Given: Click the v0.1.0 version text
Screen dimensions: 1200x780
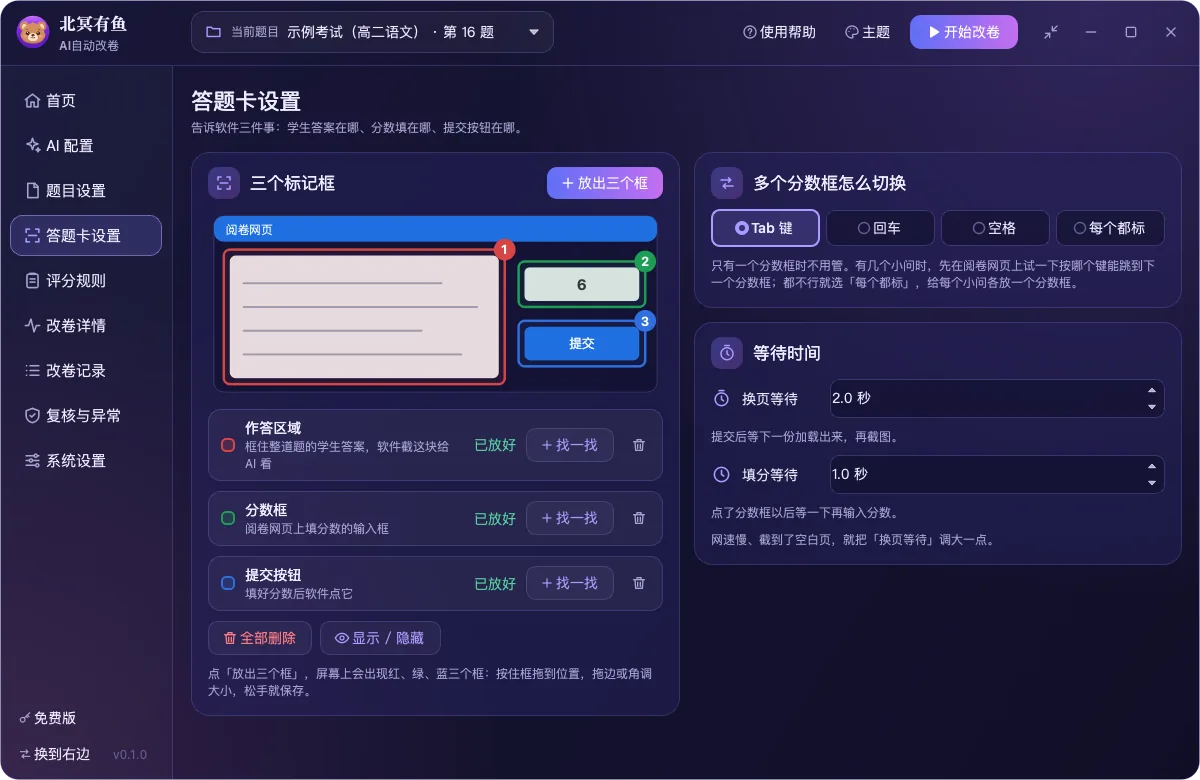Looking at the screenshot, I should click(130, 754).
